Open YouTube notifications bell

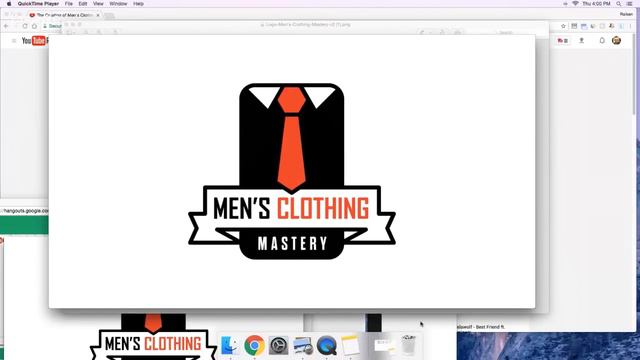(602, 40)
